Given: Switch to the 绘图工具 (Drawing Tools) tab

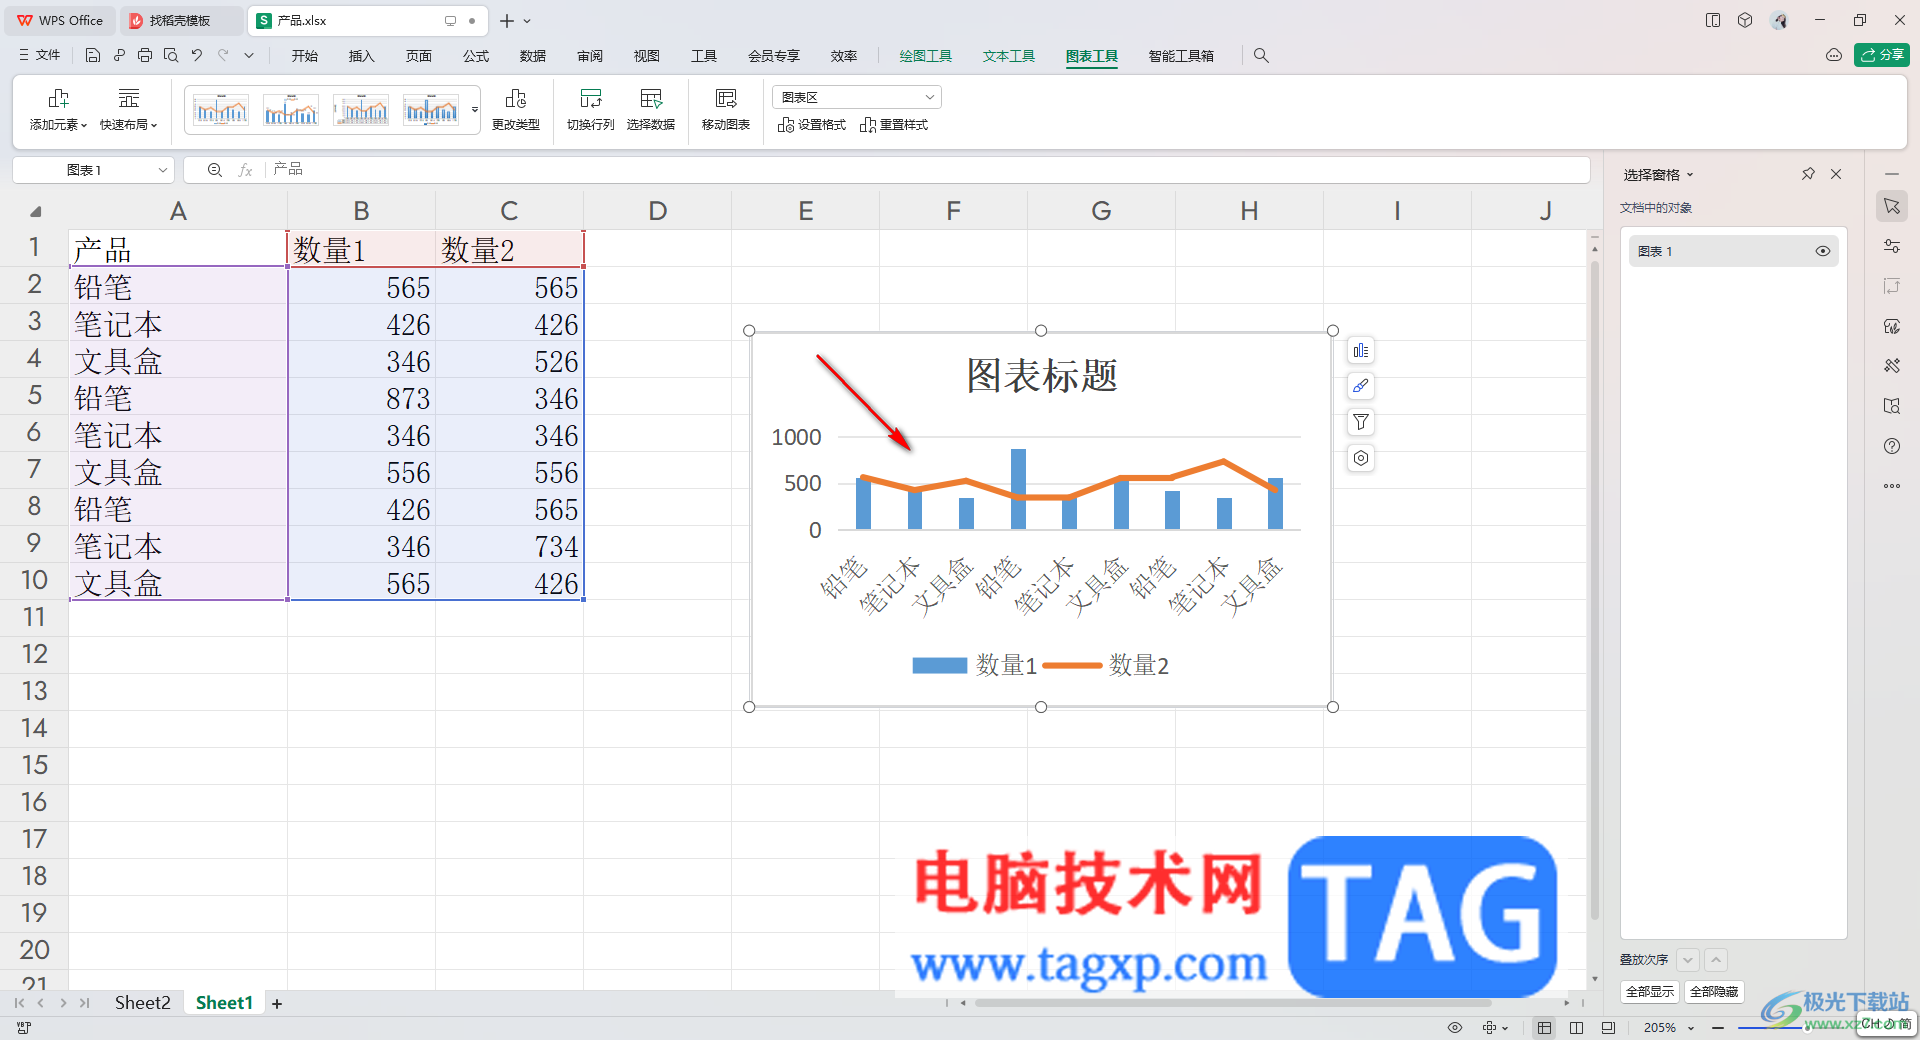Looking at the screenshot, I should coord(925,56).
